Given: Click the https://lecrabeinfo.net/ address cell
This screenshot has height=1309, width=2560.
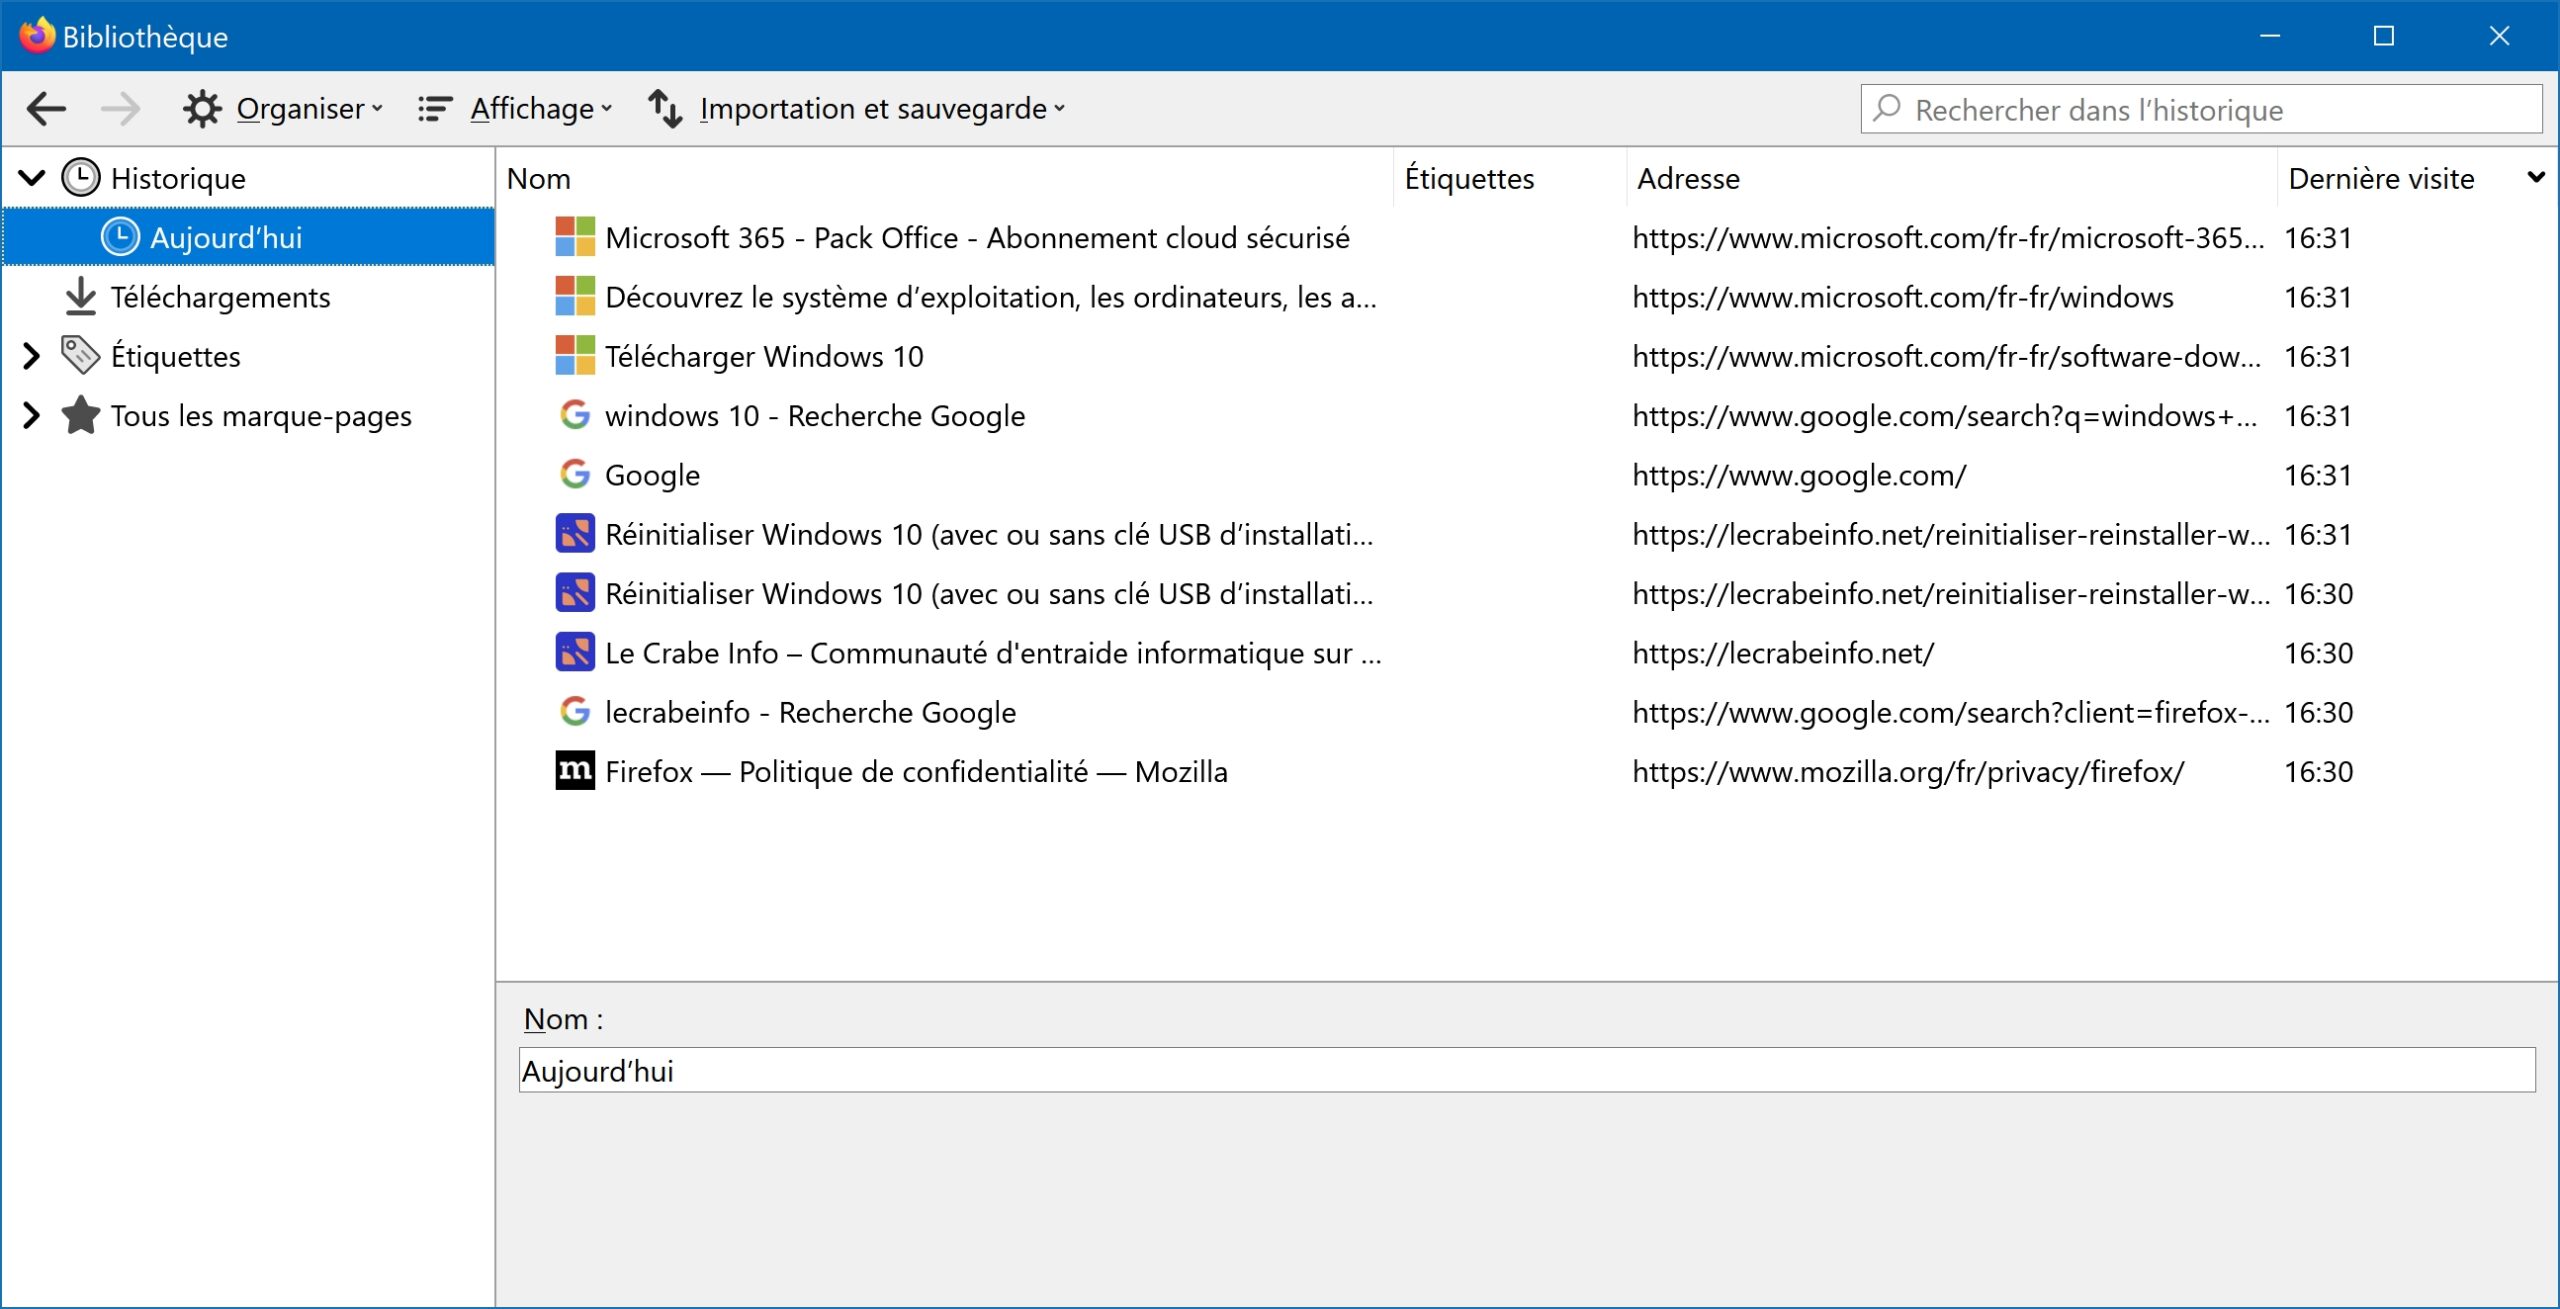Looking at the screenshot, I should pos(1783,653).
